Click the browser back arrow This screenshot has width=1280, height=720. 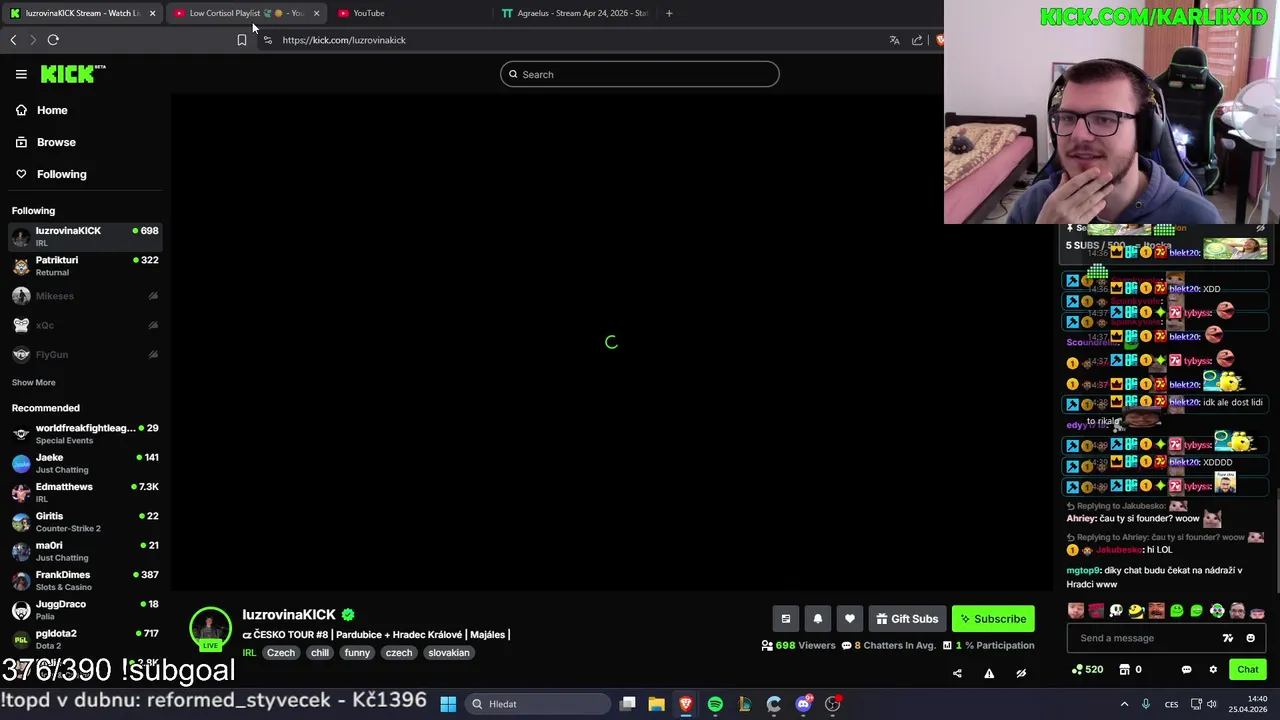tap(13, 40)
